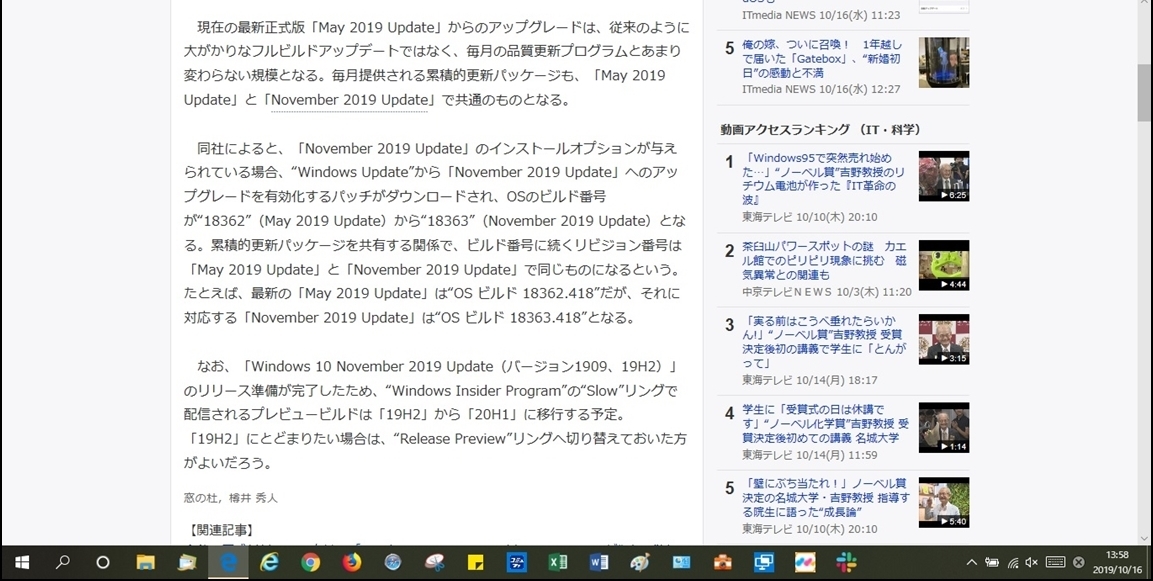
Task: Open volume muted speaker icon
Action: 1032,563
